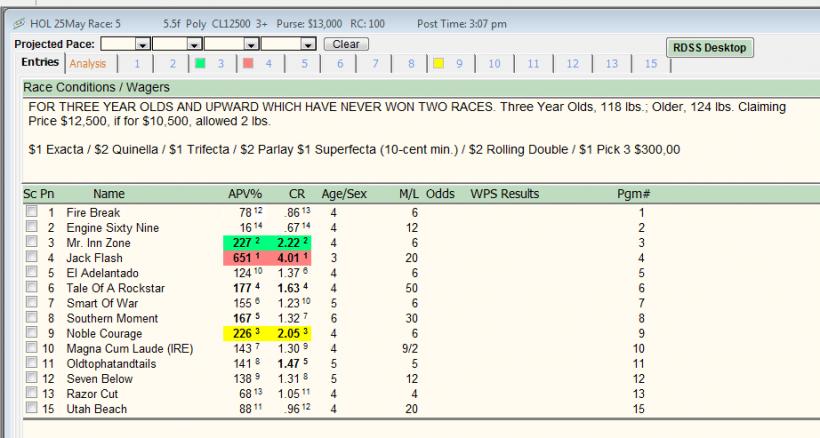820x438 pixels.
Task: Click the Clear button
Action: [x=346, y=44]
